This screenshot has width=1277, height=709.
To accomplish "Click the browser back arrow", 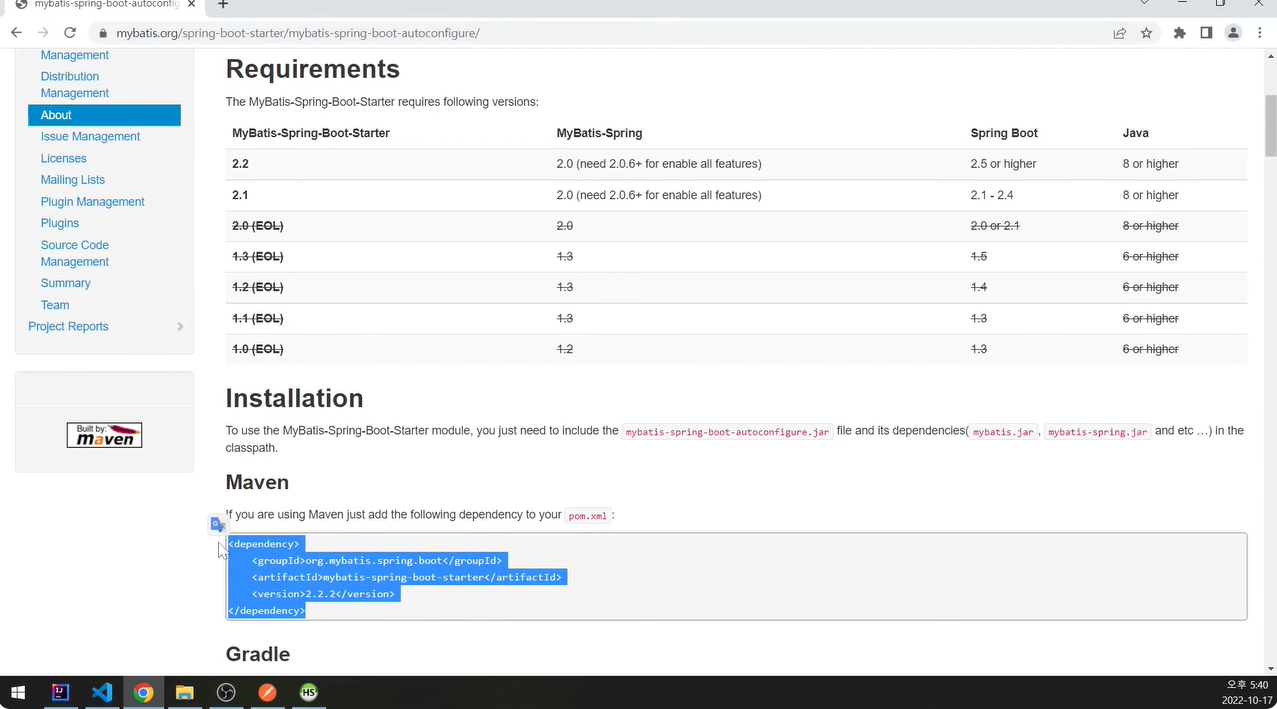I will pos(16,33).
